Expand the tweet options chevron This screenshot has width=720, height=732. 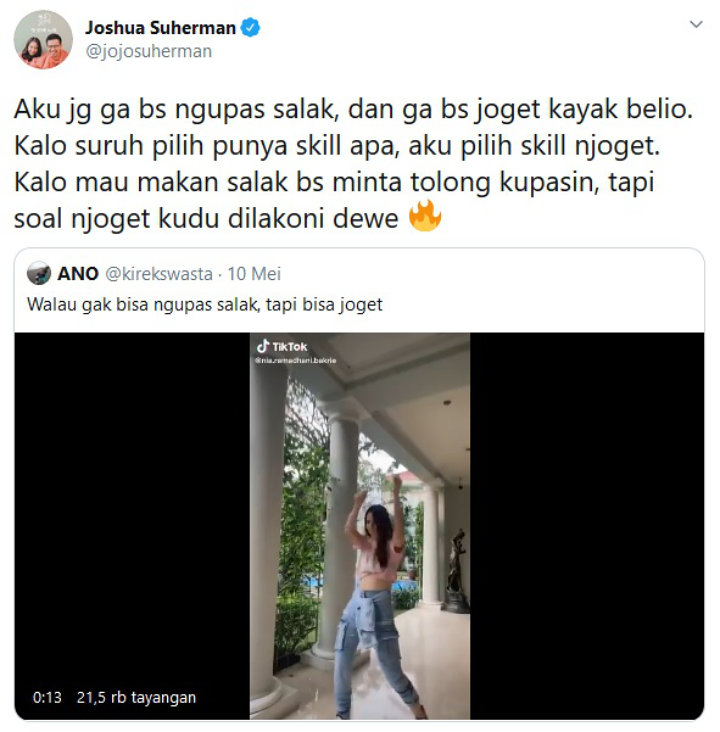pyautogui.click(x=696, y=24)
